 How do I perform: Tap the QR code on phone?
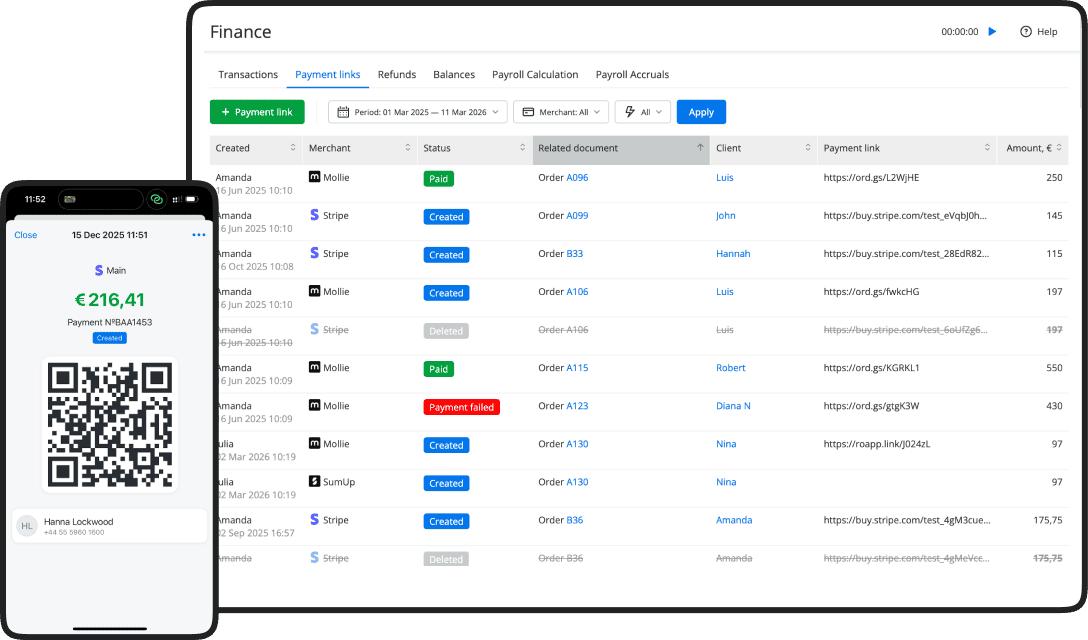click(x=110, y=424)
